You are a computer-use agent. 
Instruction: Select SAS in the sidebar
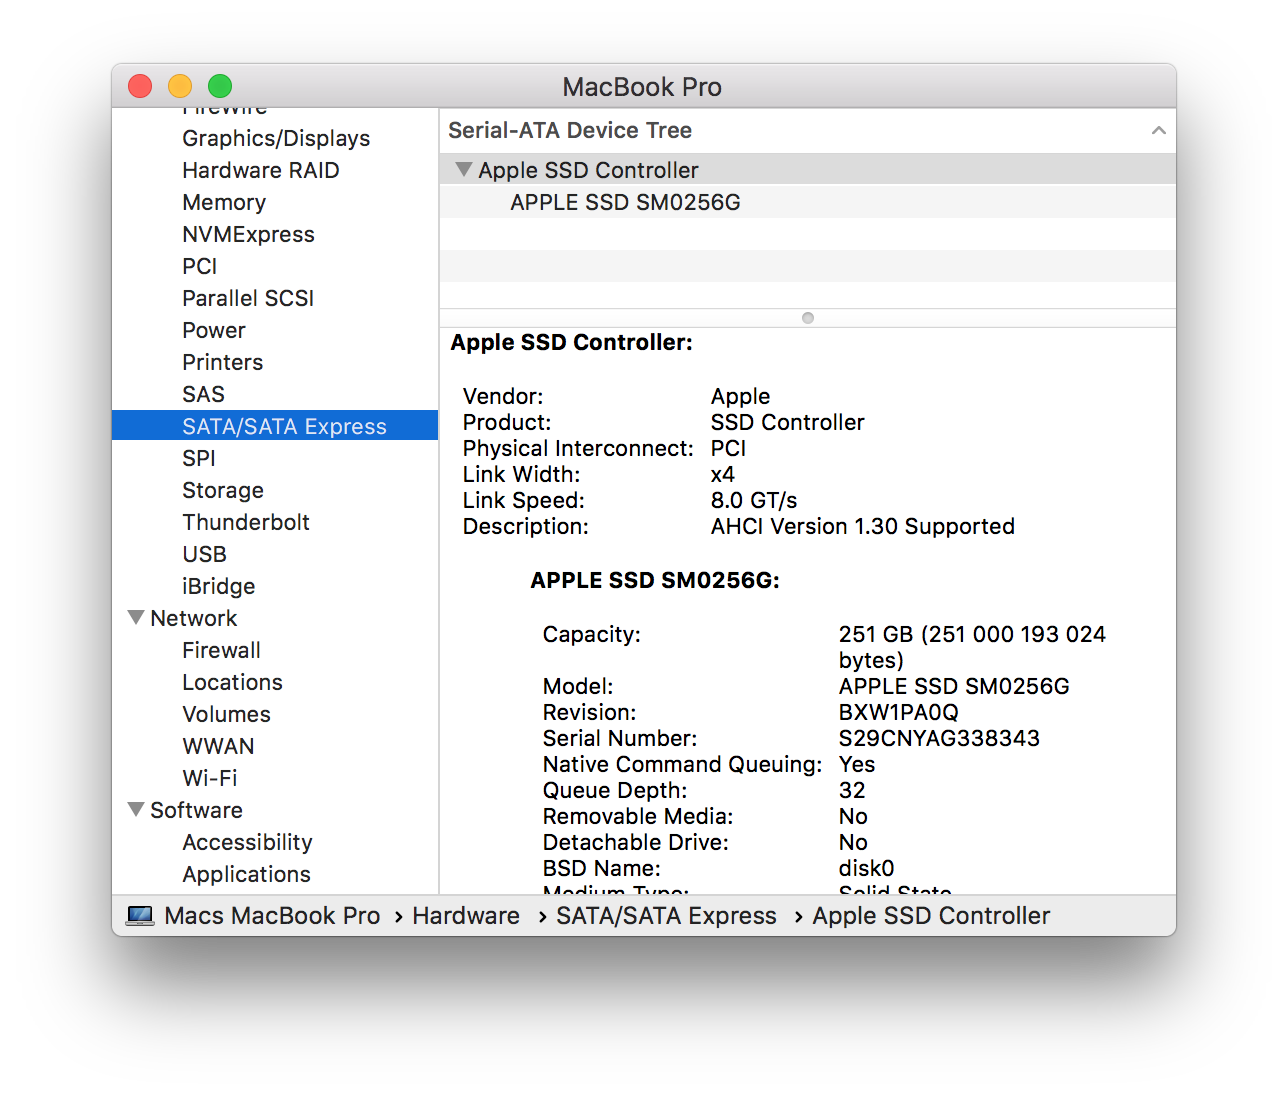point(203,394)
